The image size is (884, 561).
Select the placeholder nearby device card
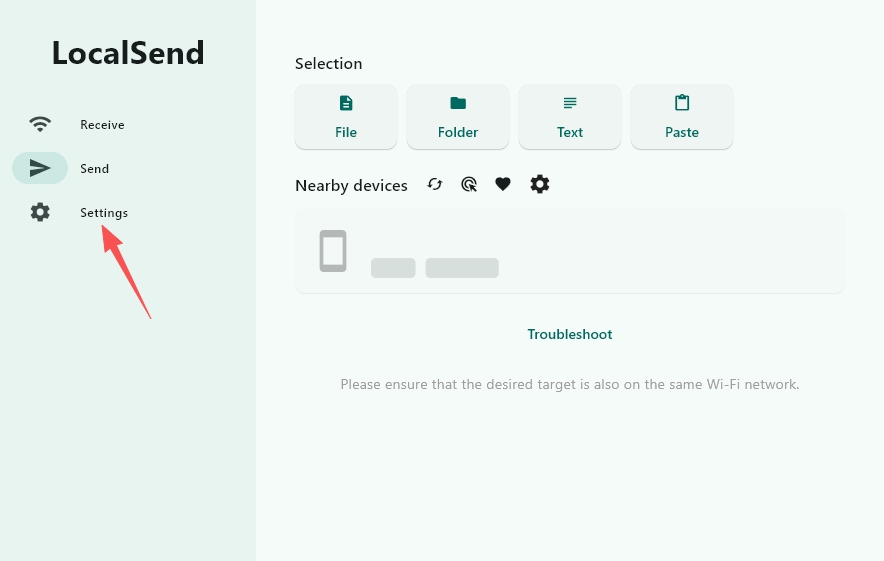point(569,251)
